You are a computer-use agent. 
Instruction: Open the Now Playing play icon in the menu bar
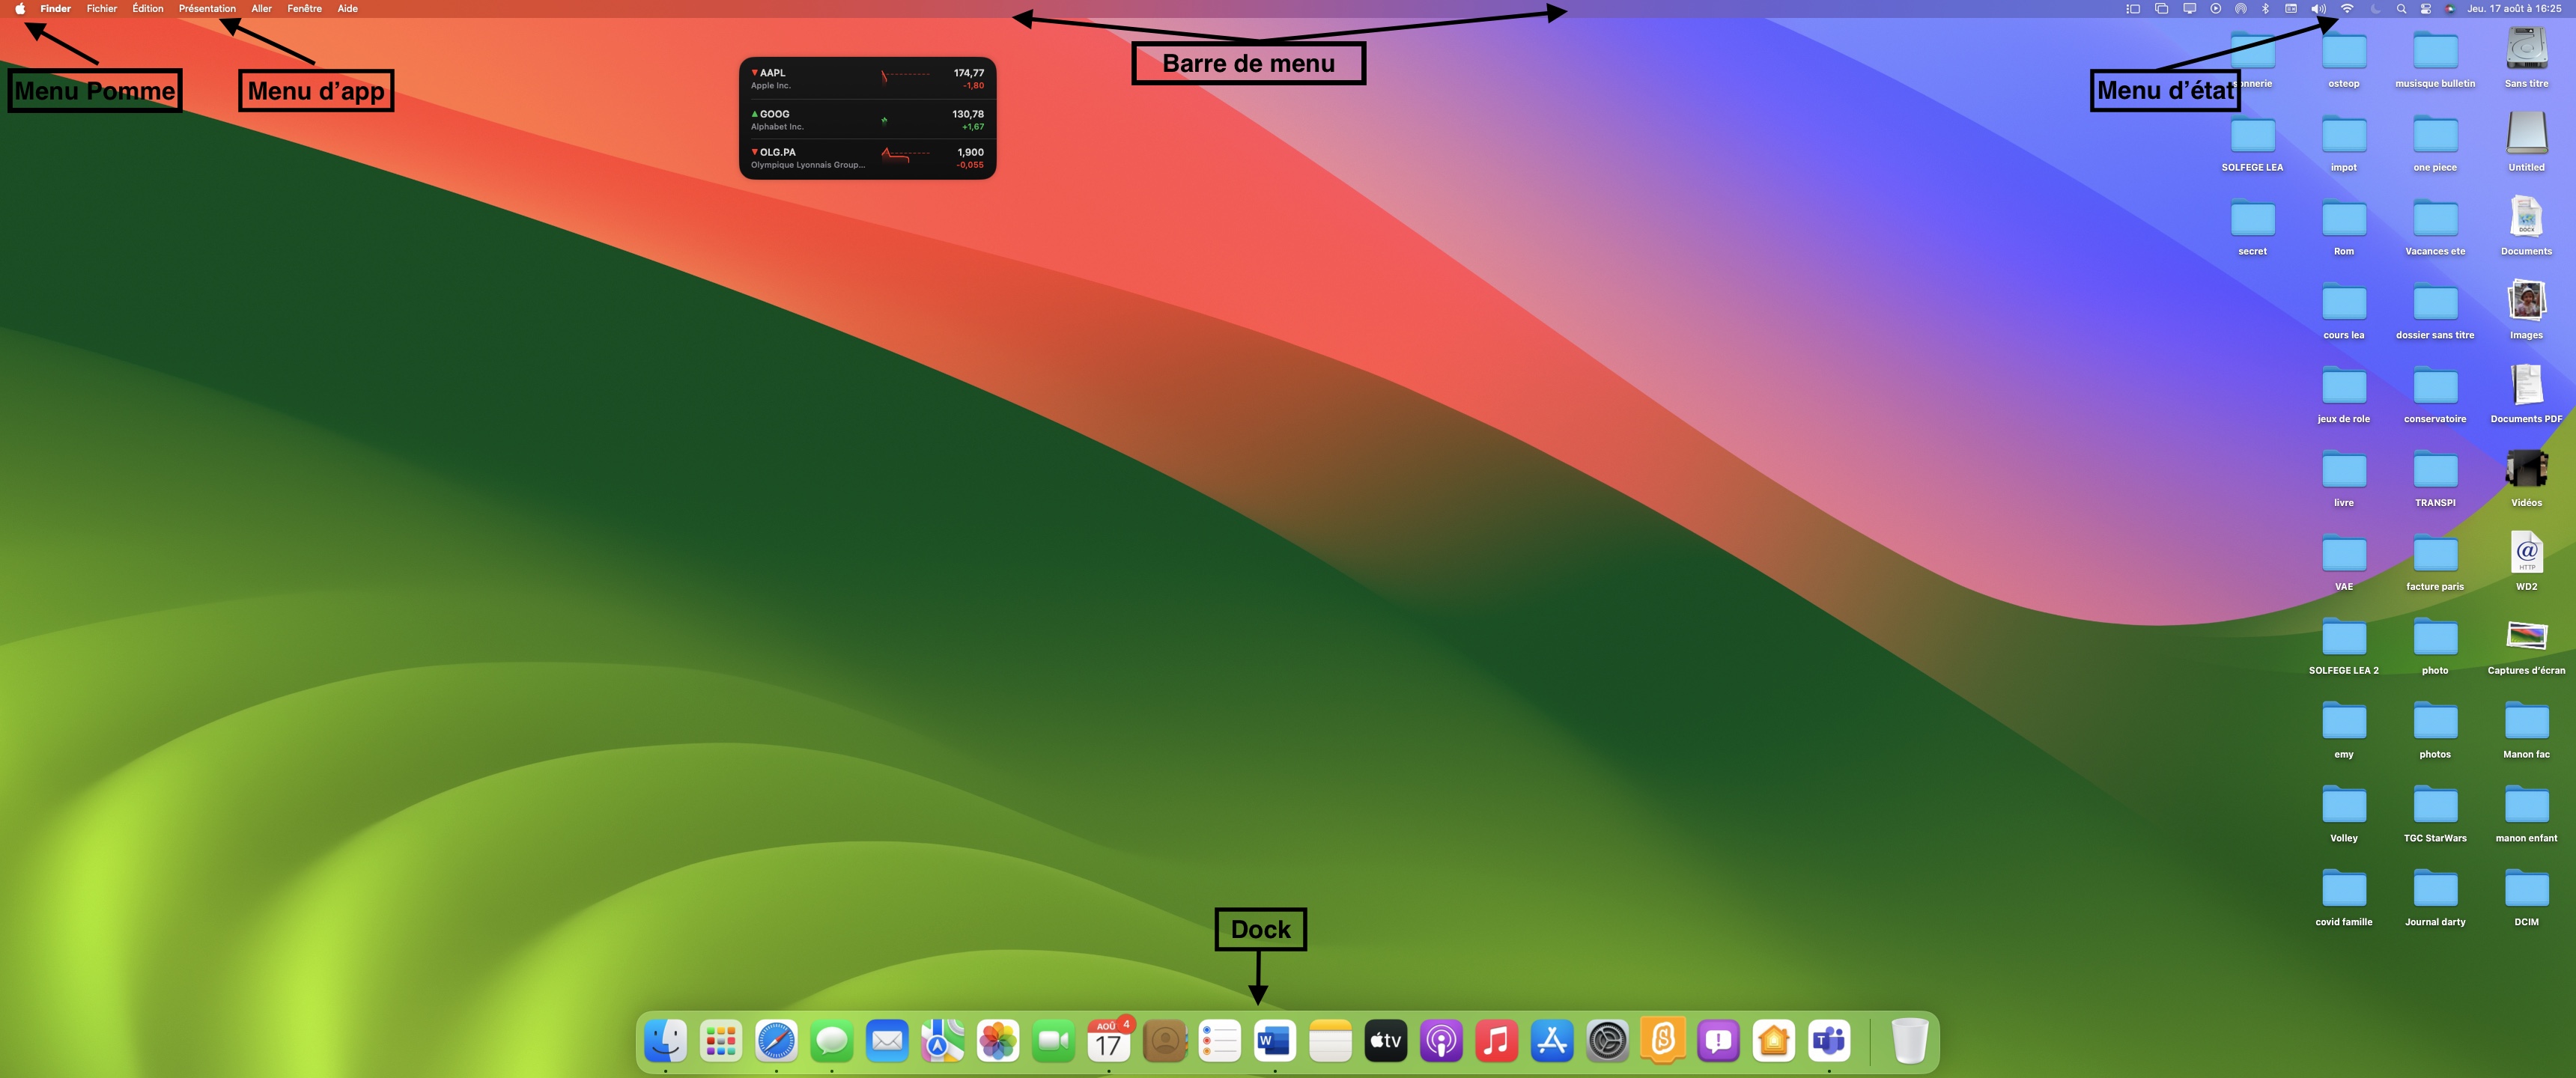(x=2216, y=8)
